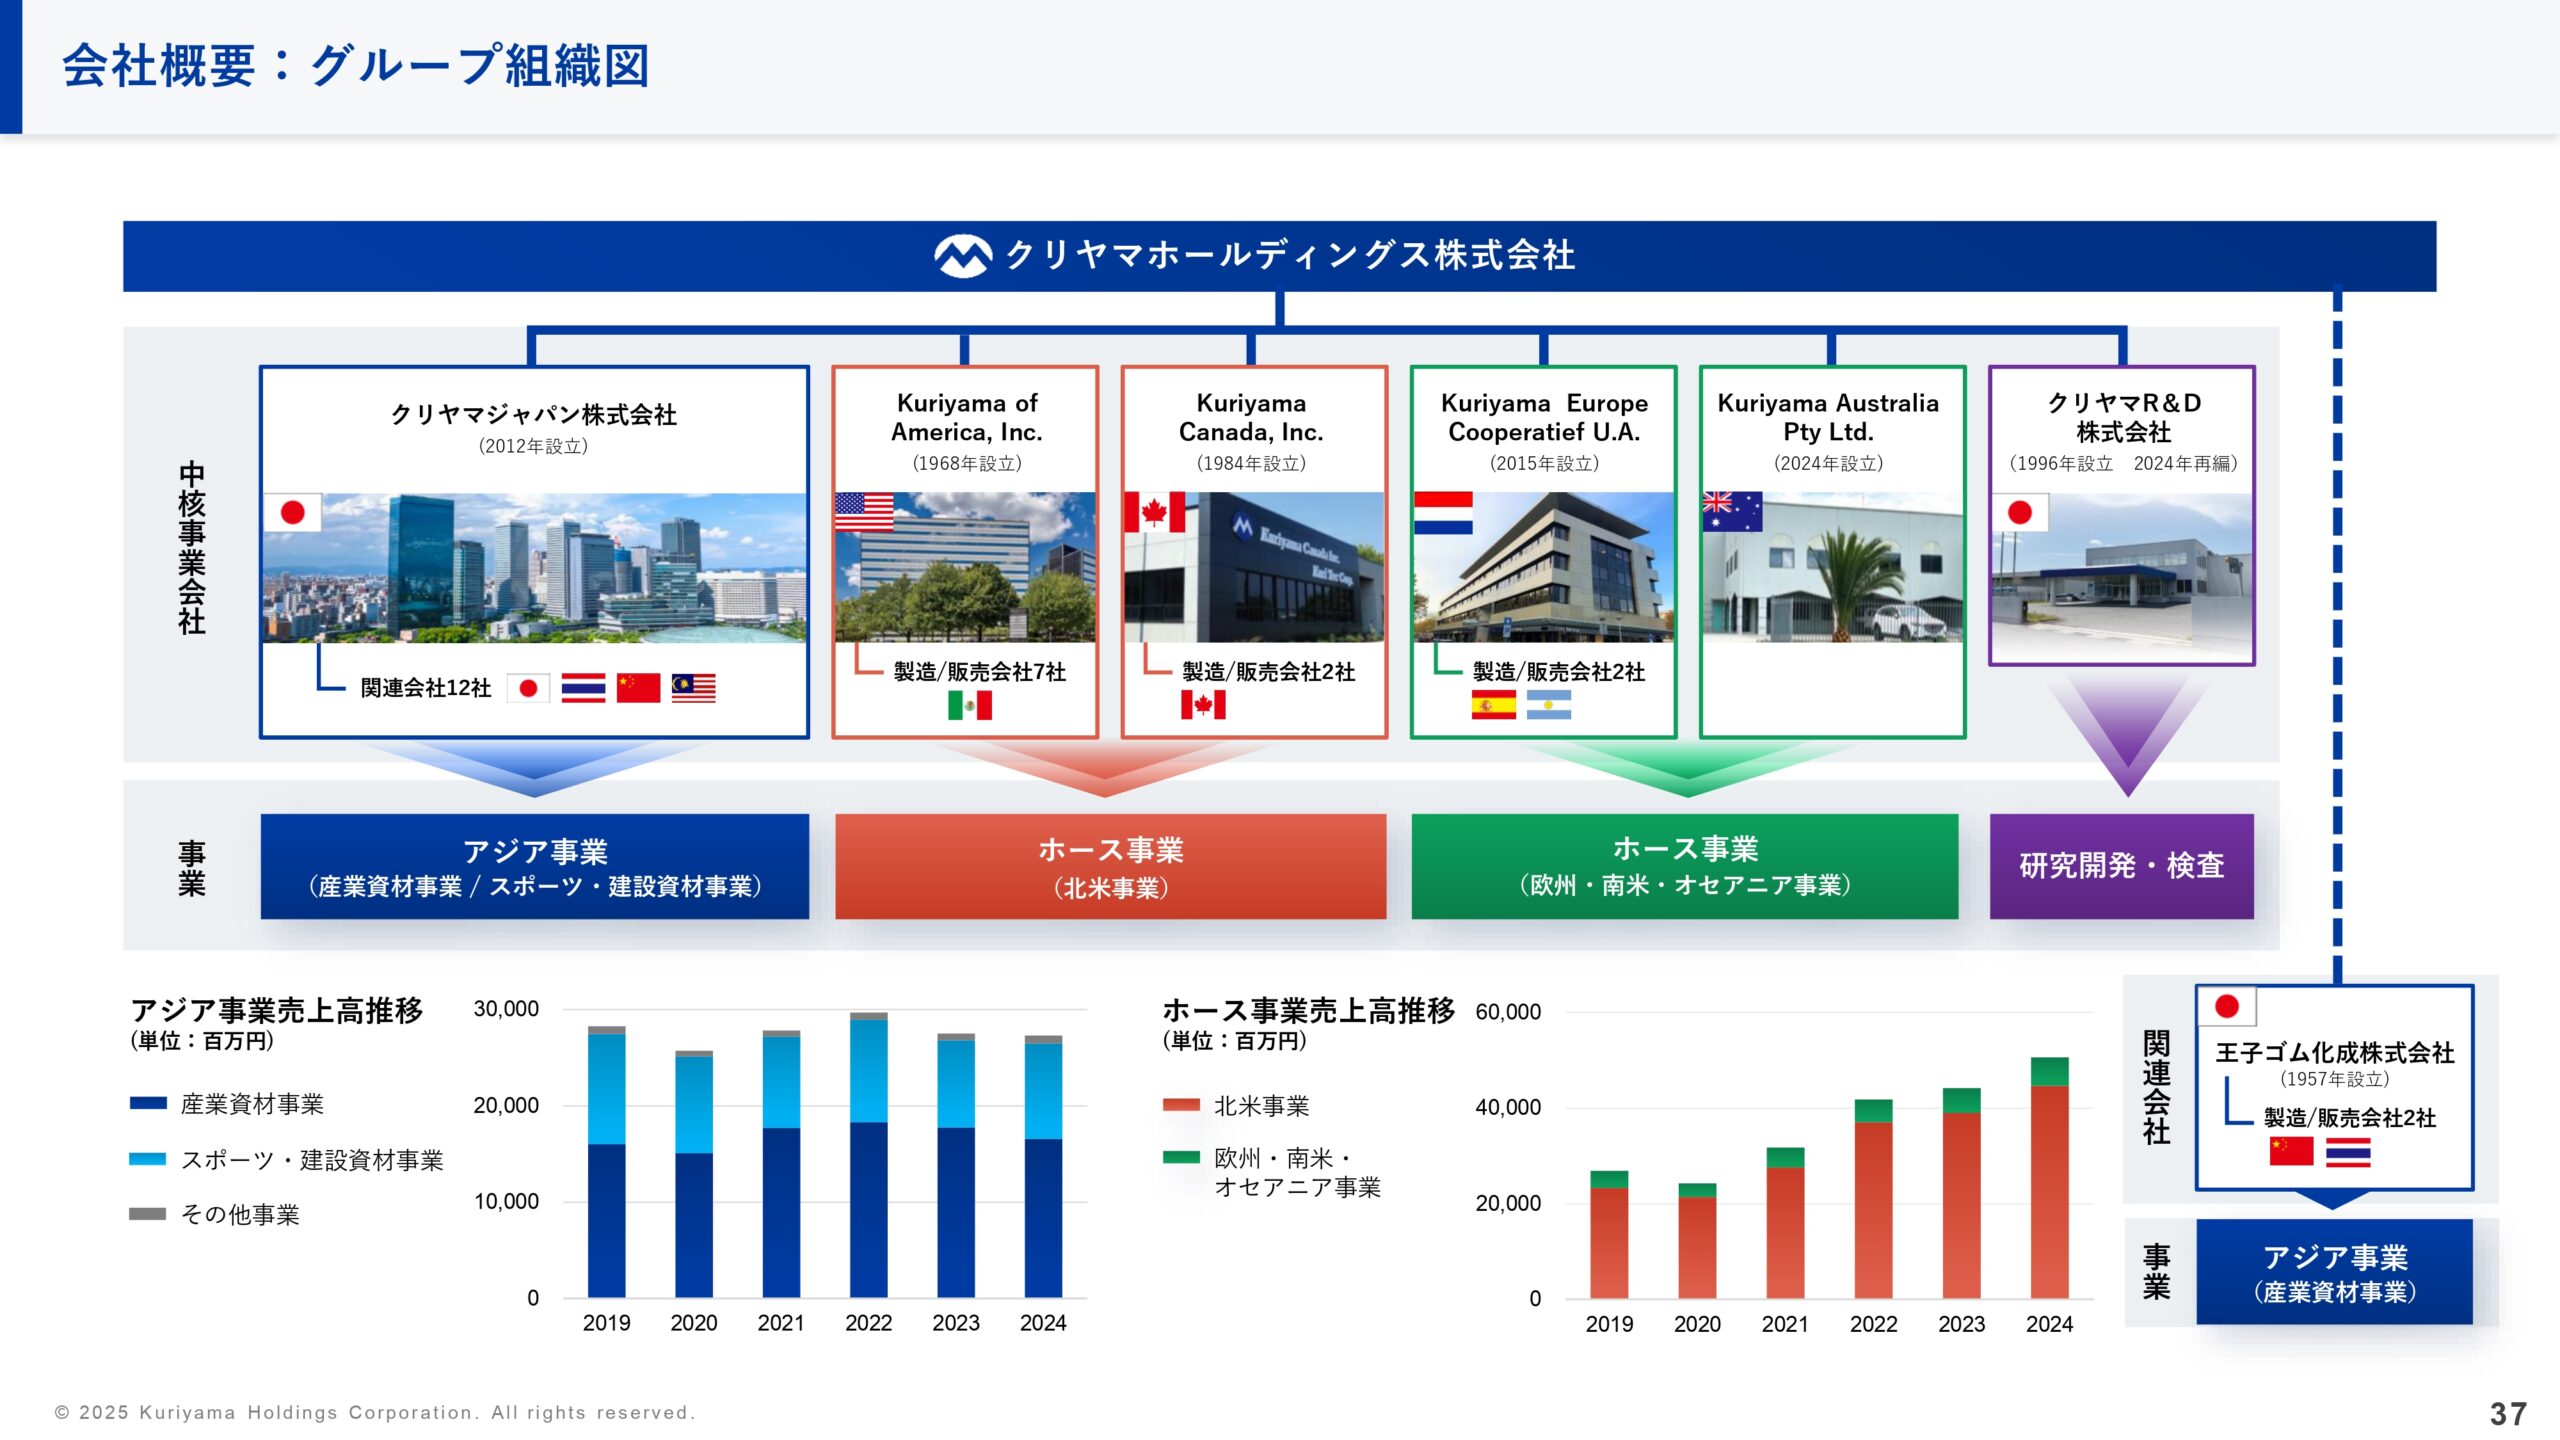
Task: Click the 産業資材事業 legend color swatch
Action: click(x=148, y=1103)
